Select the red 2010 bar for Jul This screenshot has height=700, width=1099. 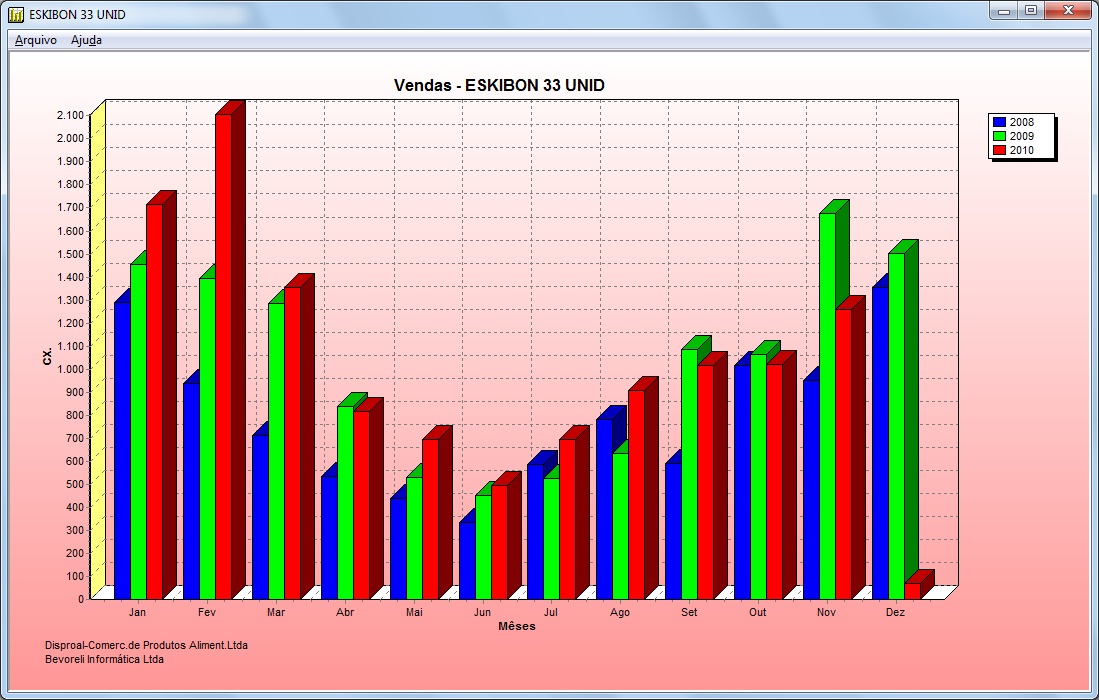click(568, 519)
